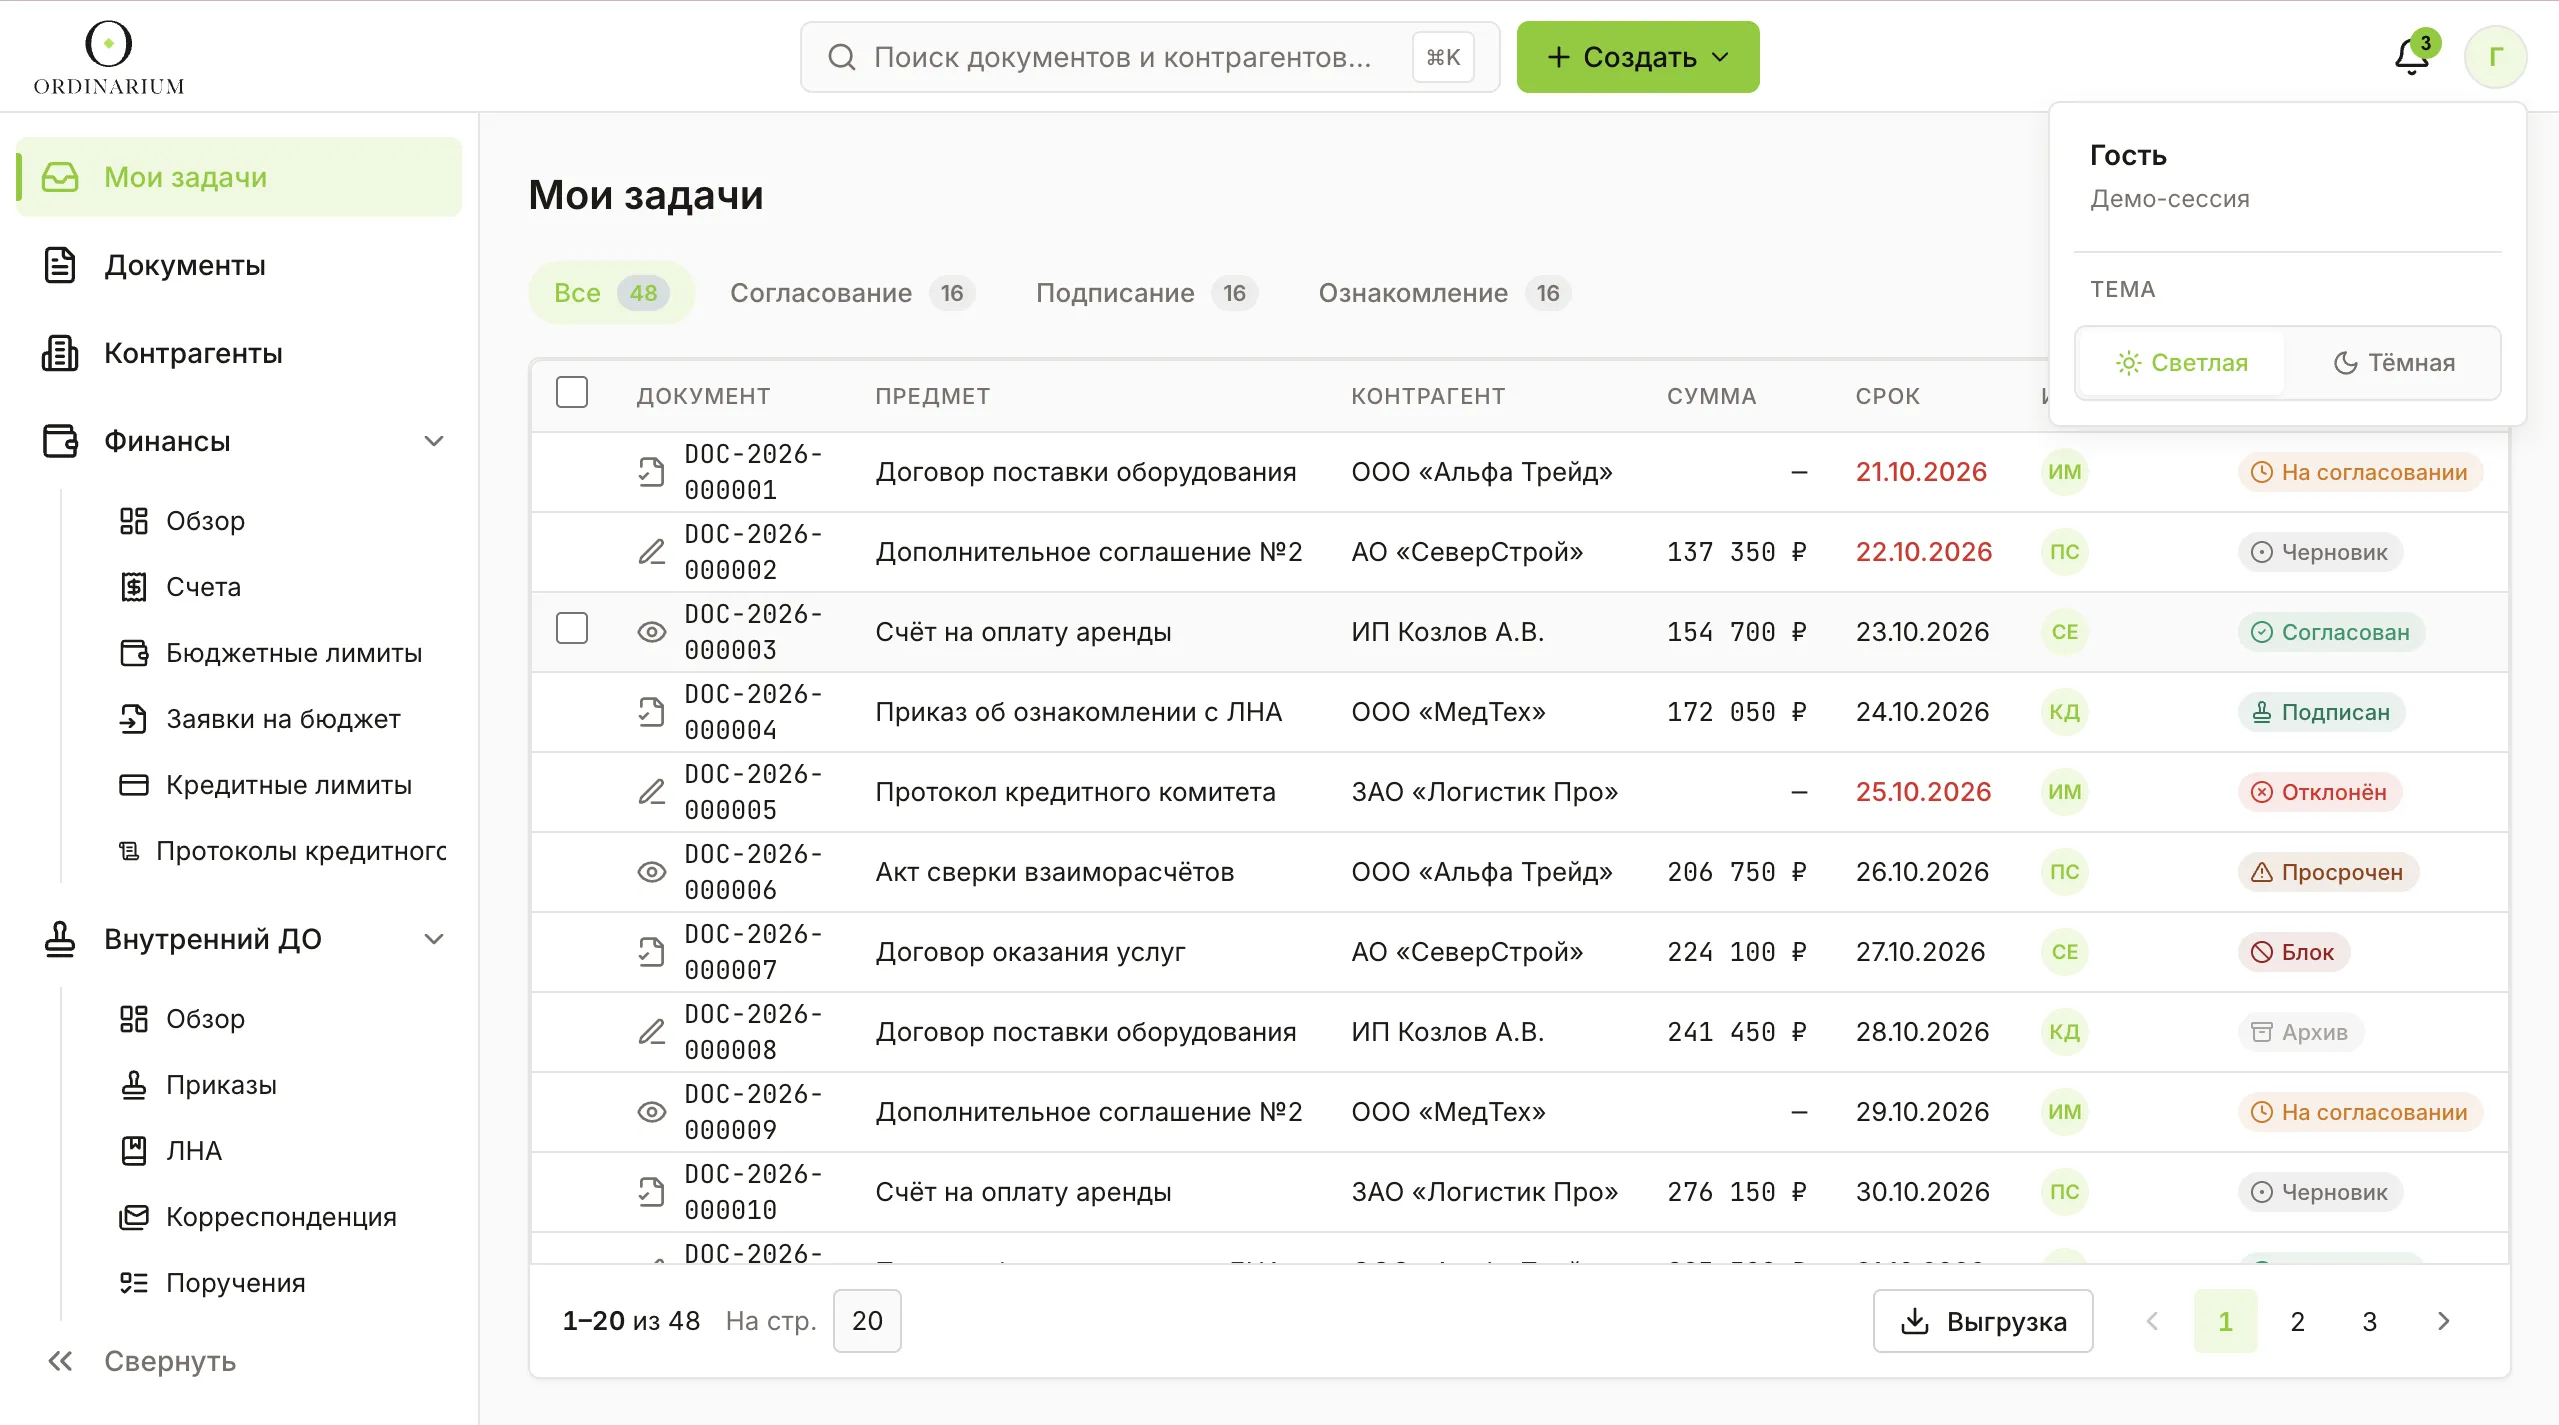The width and height of the screenshot is (2559, 1425).
Task: Open Корреспонденция in sidebar
Action: click(x=257, y=1217)
